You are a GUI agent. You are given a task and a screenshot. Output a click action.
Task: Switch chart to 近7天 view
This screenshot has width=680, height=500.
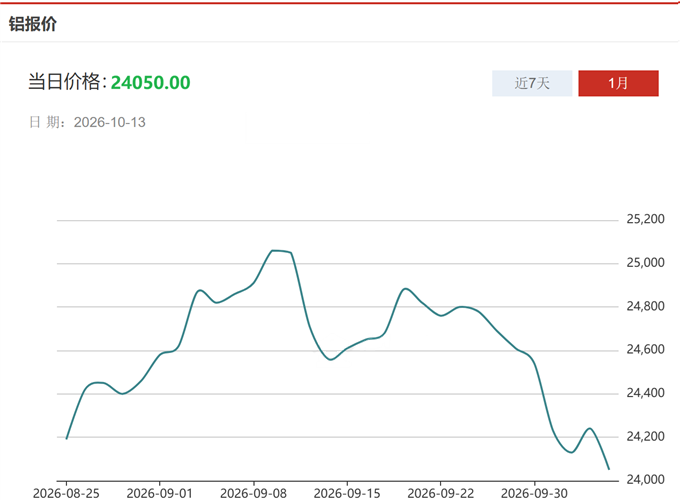532,83
